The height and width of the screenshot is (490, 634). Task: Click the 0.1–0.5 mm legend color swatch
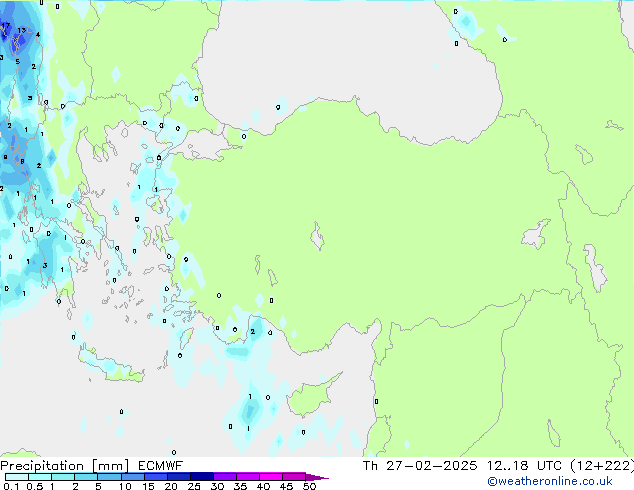(17, 477)
